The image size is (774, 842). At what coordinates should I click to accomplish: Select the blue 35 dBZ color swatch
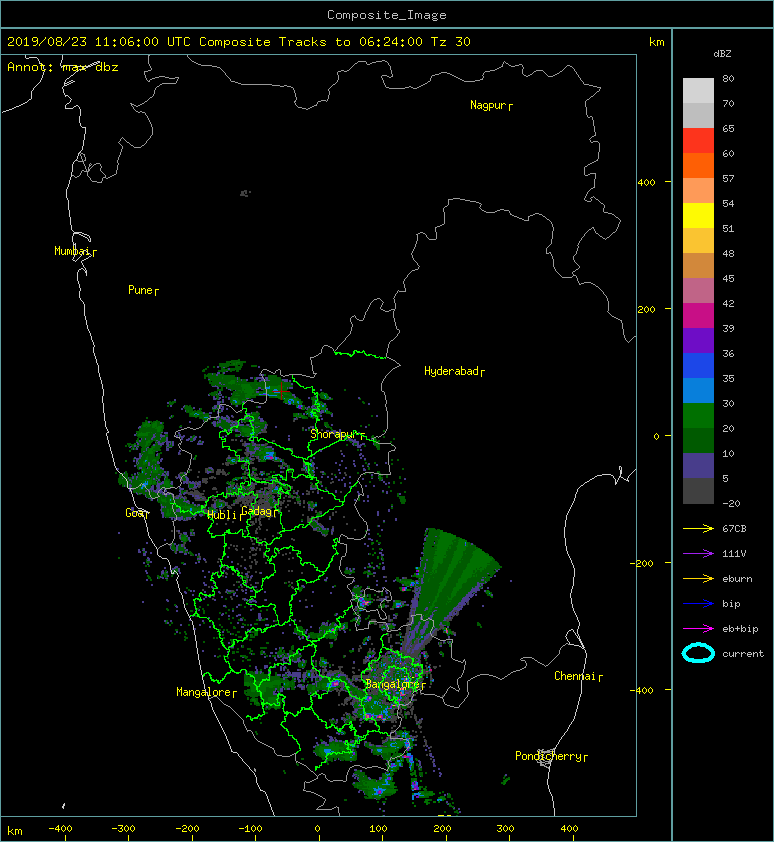(x=698, y=365)
